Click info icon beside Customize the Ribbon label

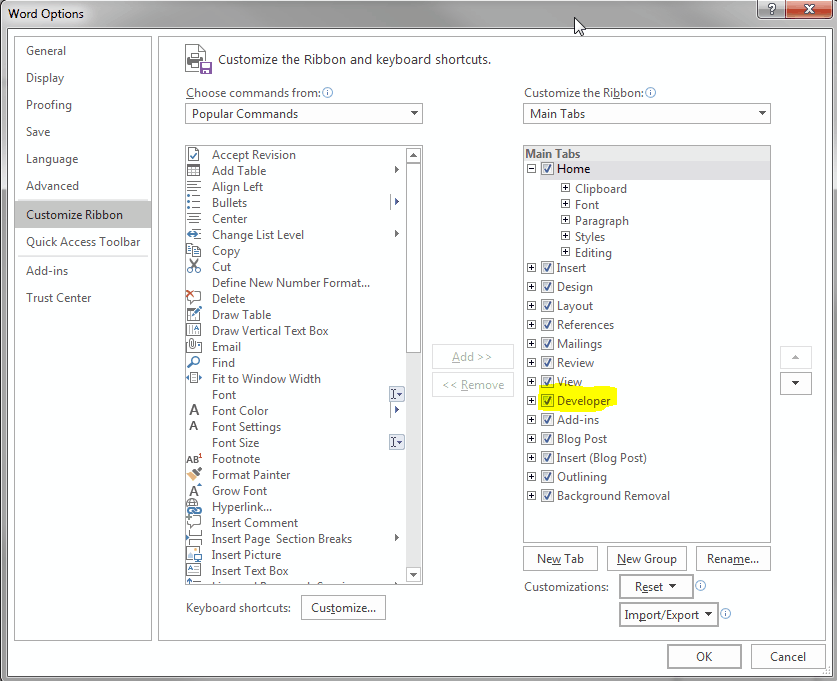[x=651, y=92]
